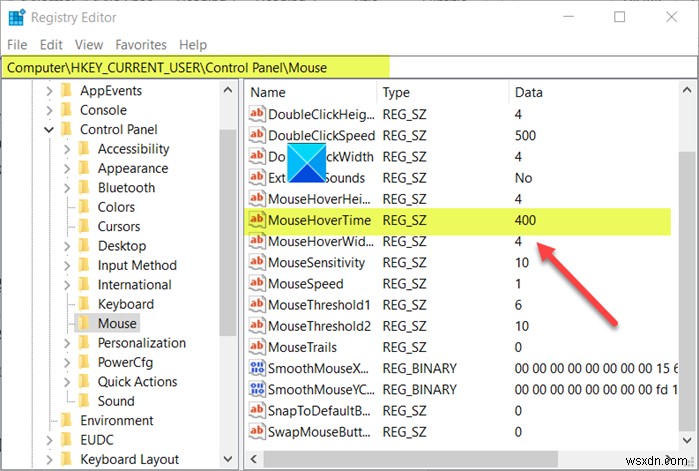Open the Favorites menu
The image size is (699, 471).
click(141, 45)
